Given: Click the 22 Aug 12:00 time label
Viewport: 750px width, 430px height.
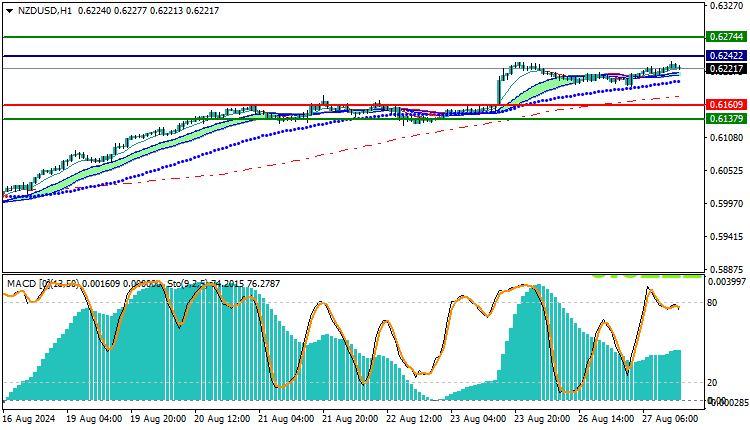Looking at the screenshot, I should [x=414, y=419].
